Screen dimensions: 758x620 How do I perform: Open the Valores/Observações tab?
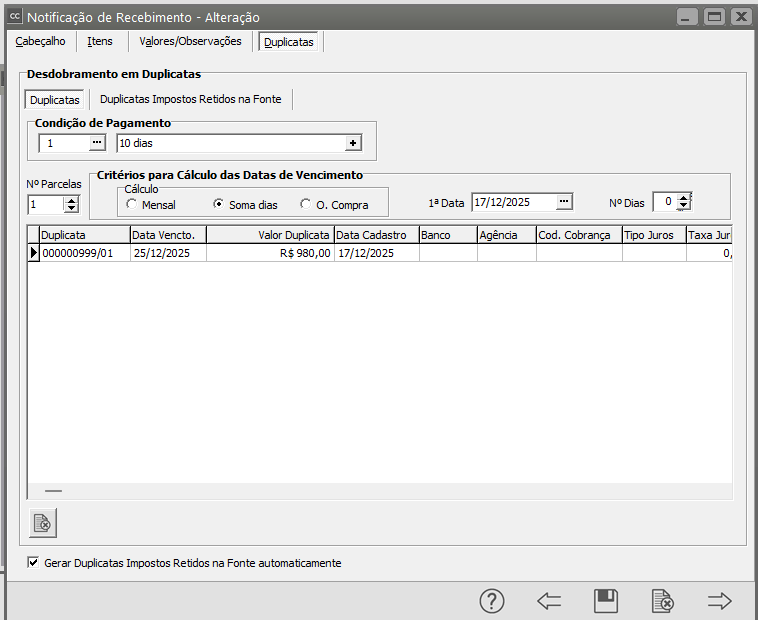click(x=190, y=41)
